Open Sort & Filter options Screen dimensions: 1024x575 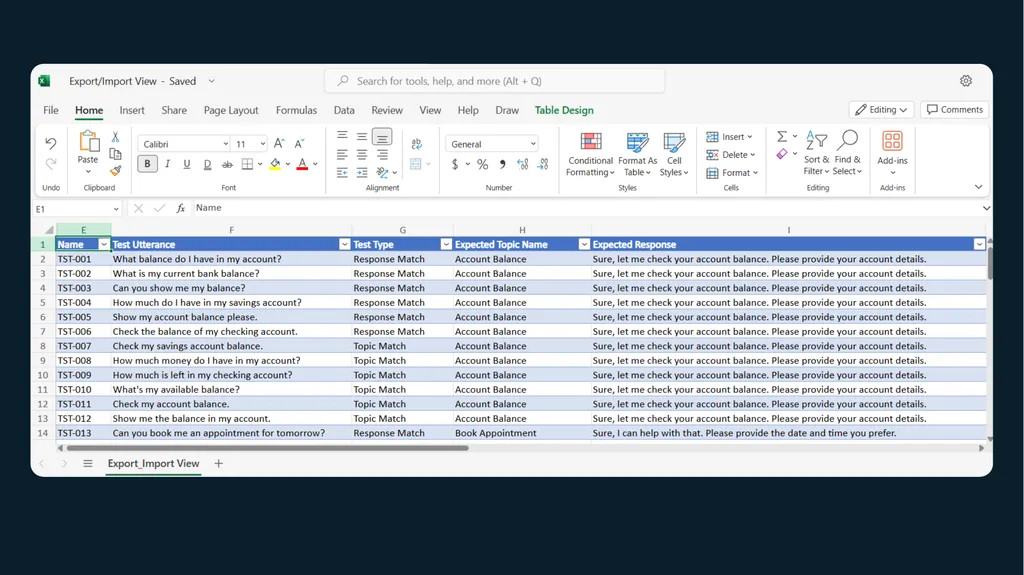pyautogui.click(x=816, y=153)
